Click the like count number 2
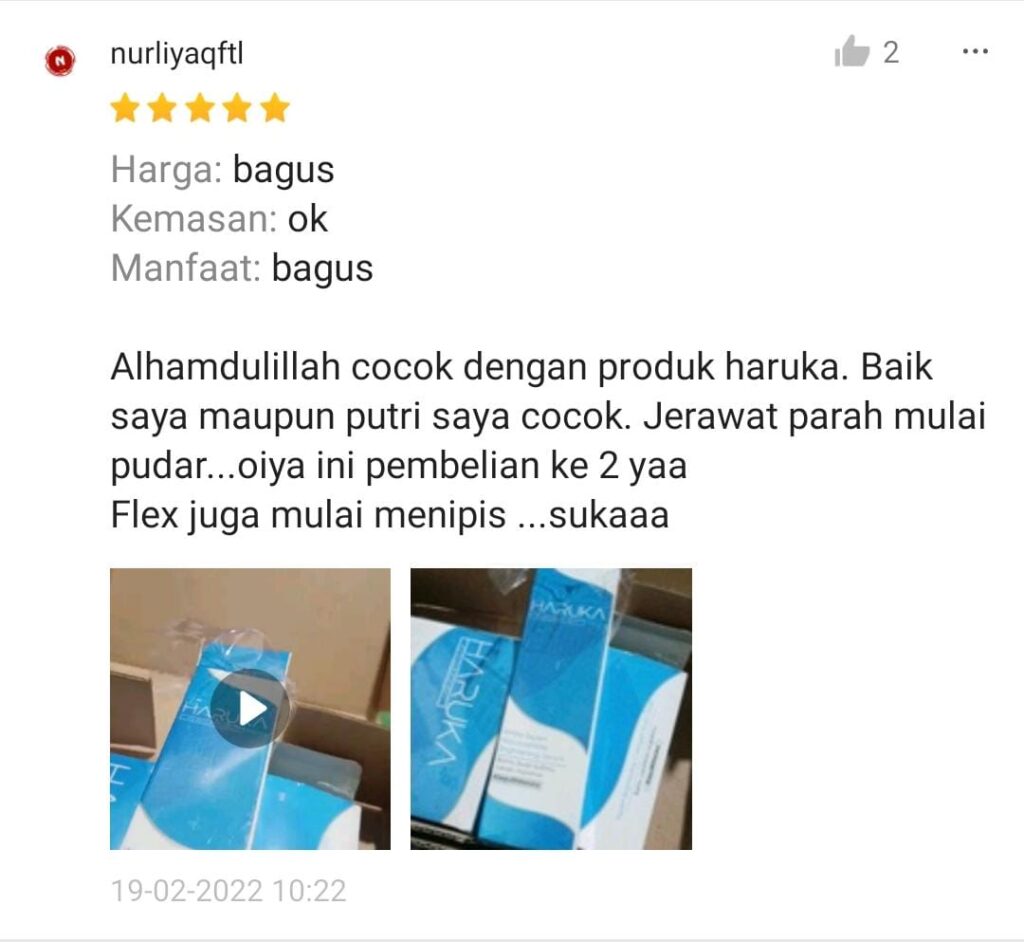The width and height of the screenshot is (1024, 942). pos(891,52)
